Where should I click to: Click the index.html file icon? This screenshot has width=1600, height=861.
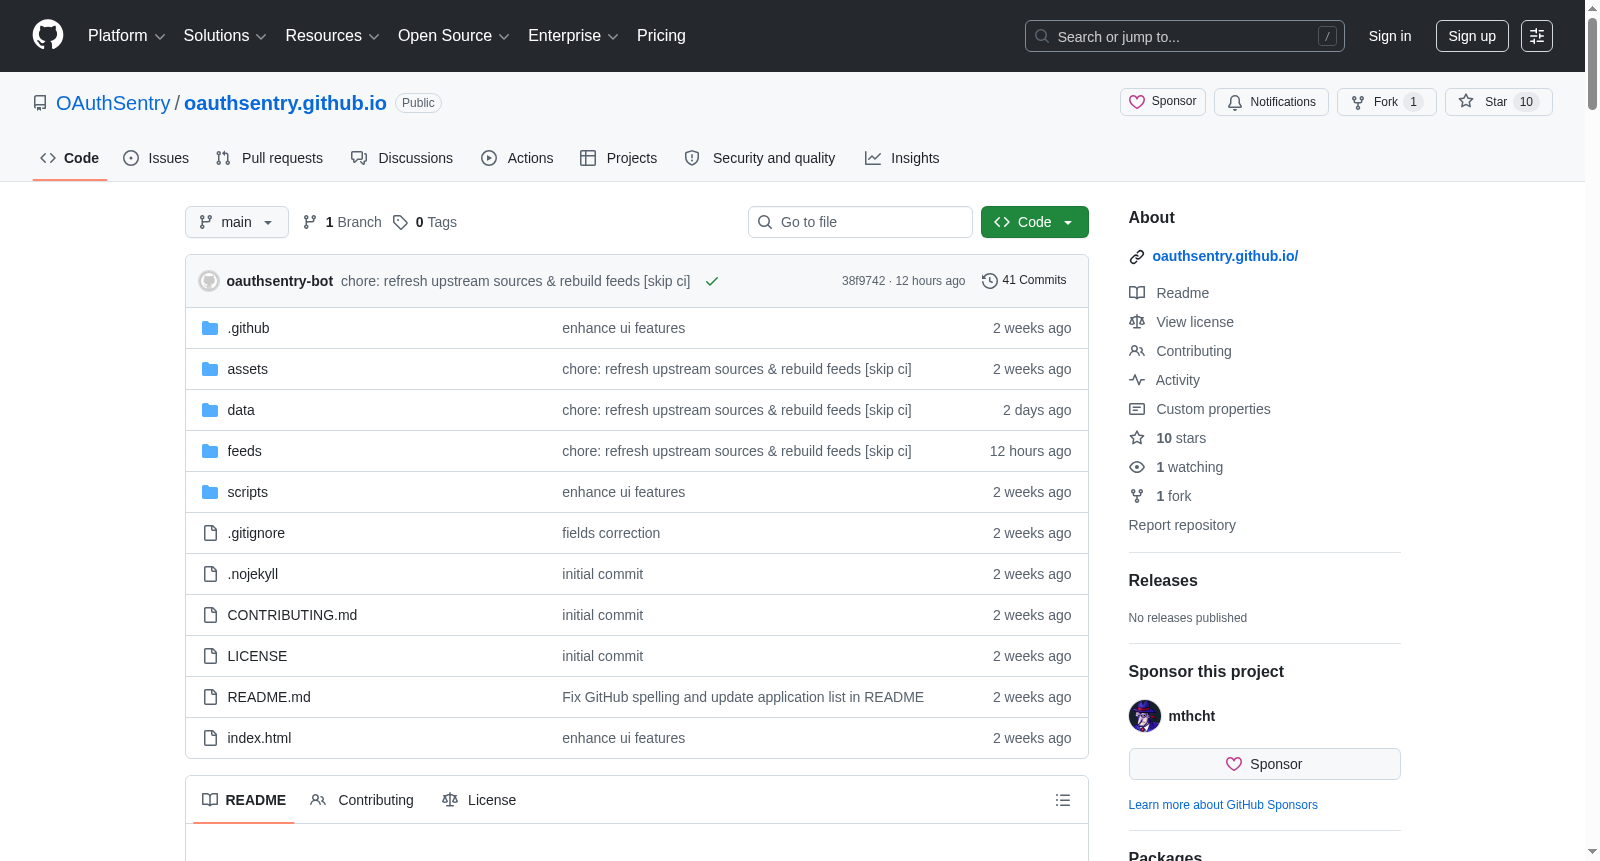pos(210,738)
